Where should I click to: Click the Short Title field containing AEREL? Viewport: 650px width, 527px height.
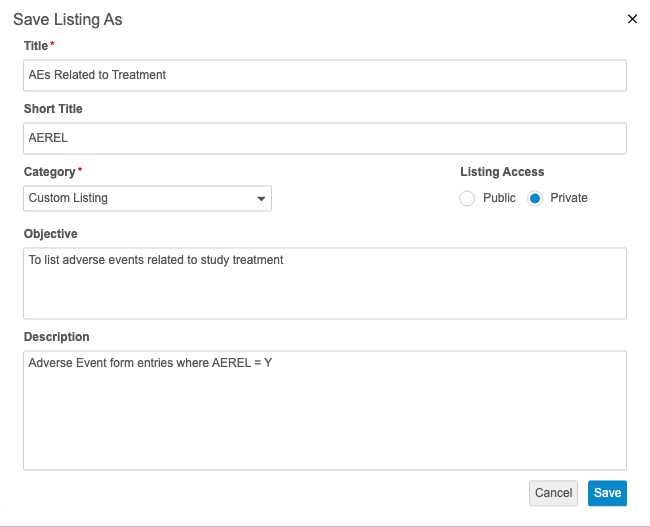coord(324,138)
